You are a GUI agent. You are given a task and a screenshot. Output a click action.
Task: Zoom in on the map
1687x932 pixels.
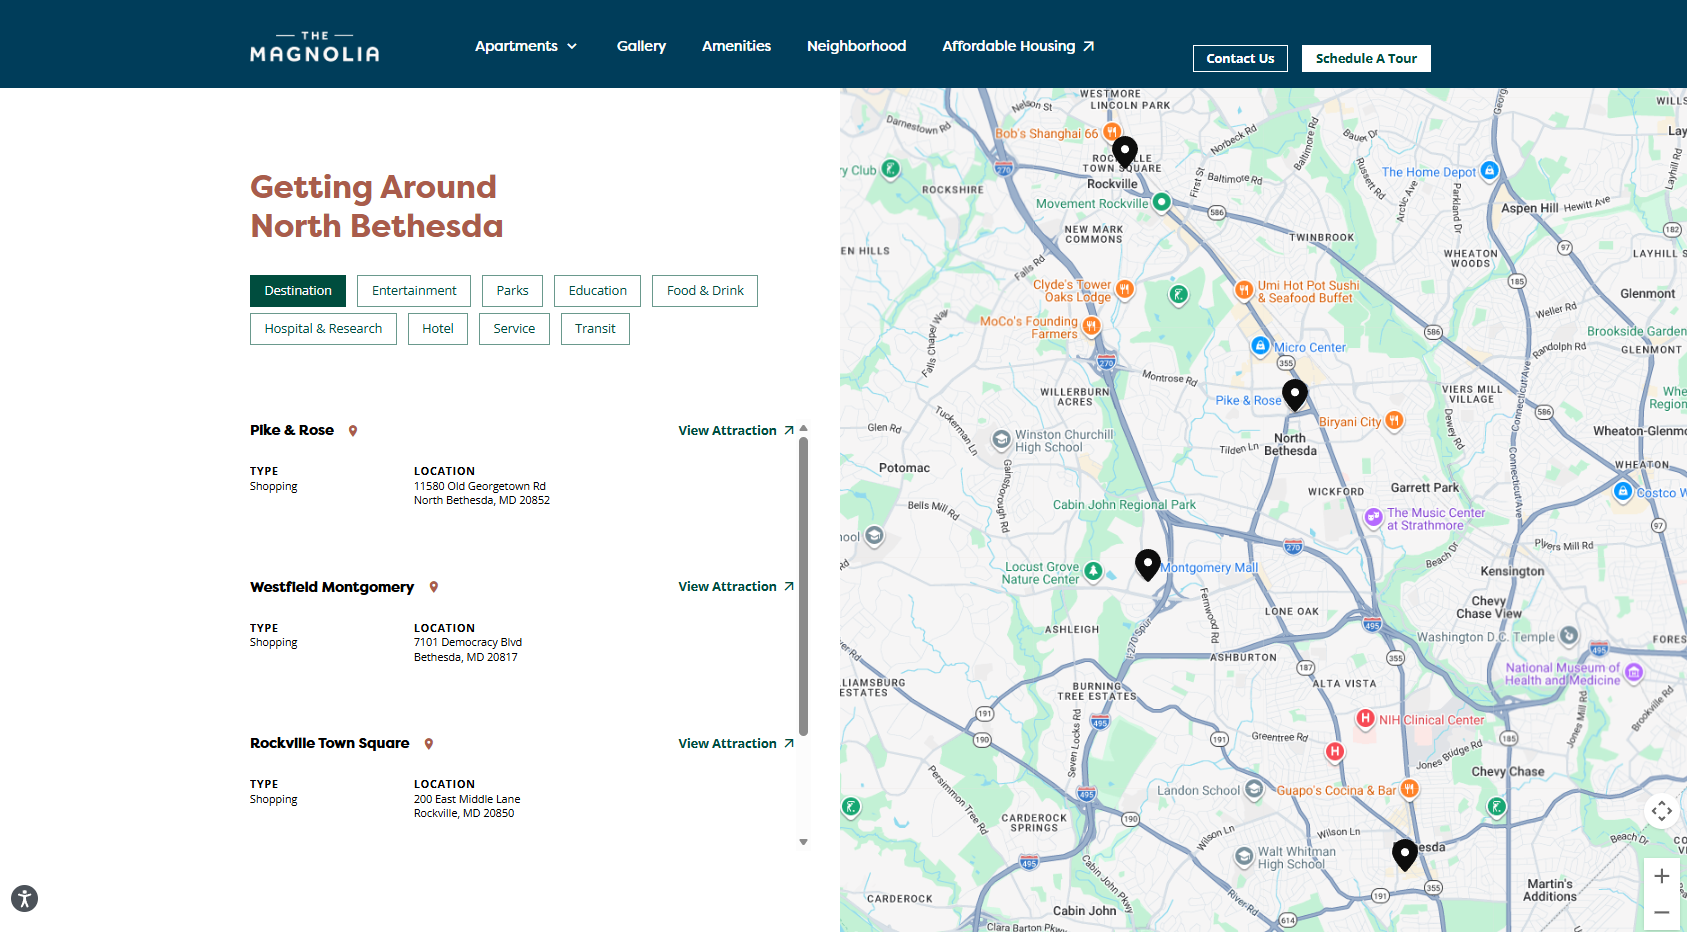(1662, 876)
